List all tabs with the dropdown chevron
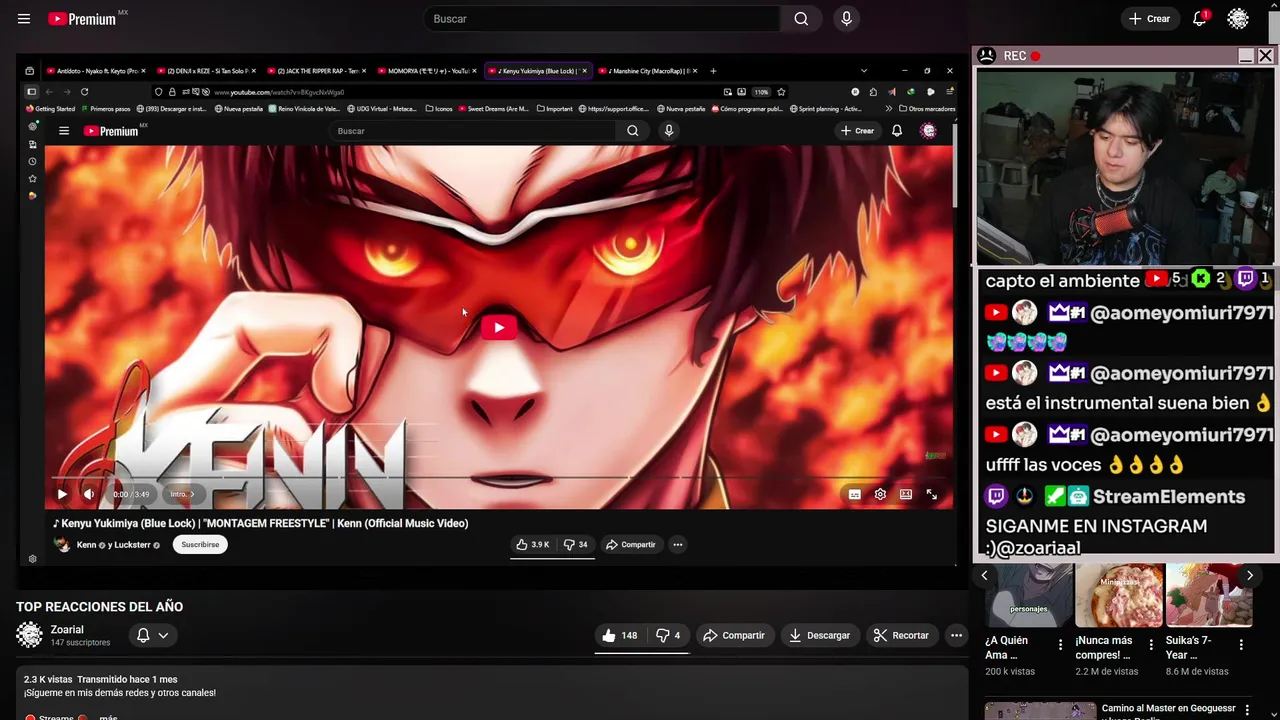 [x=865, y=71]
